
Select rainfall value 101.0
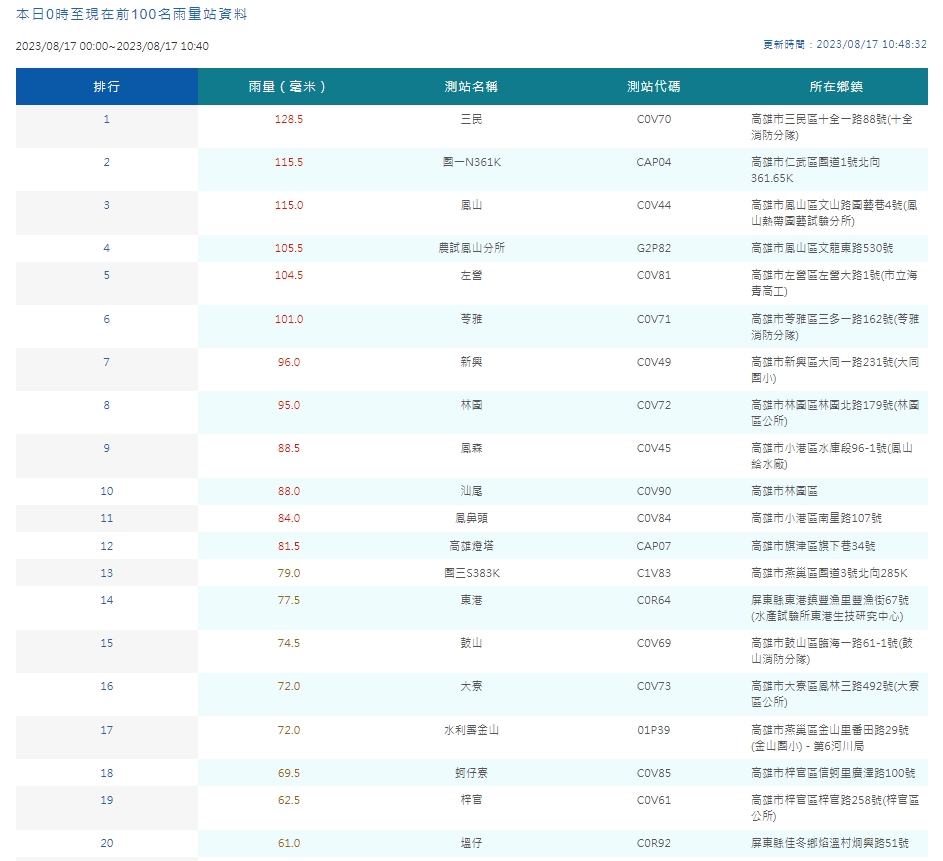(289, 319)
